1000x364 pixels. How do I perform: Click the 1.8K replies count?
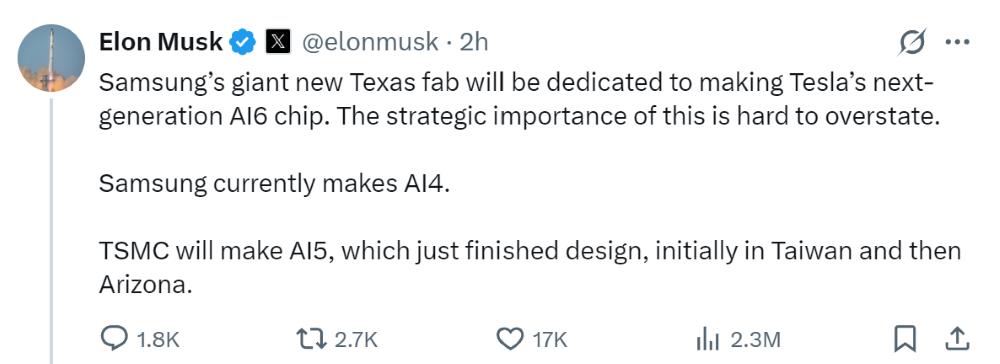click(158, 340)
